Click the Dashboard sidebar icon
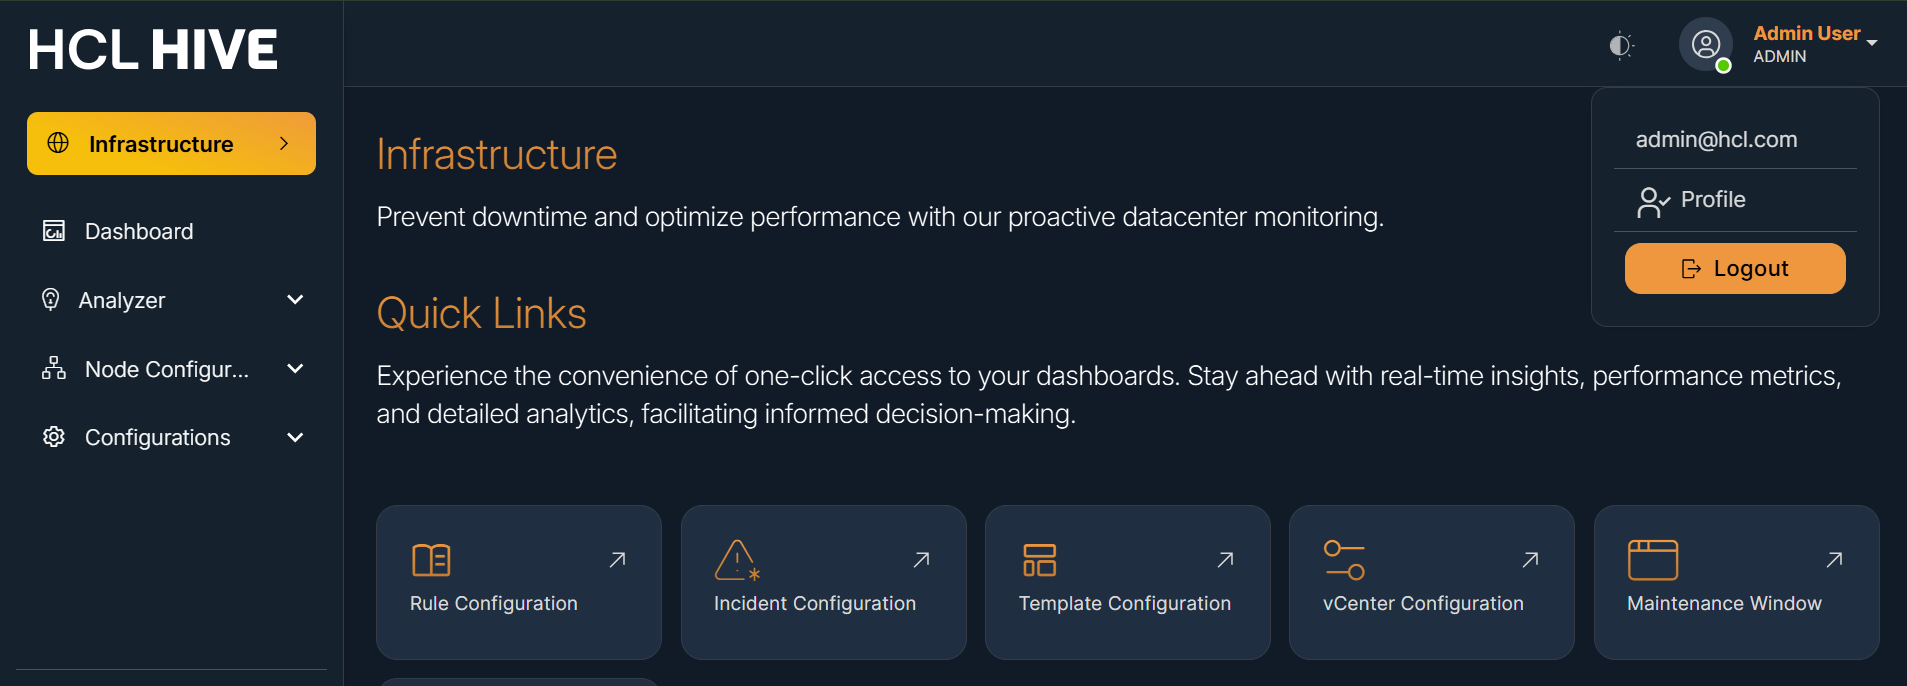The width and height of the screenshot is (1907, 686). [54, 232]
